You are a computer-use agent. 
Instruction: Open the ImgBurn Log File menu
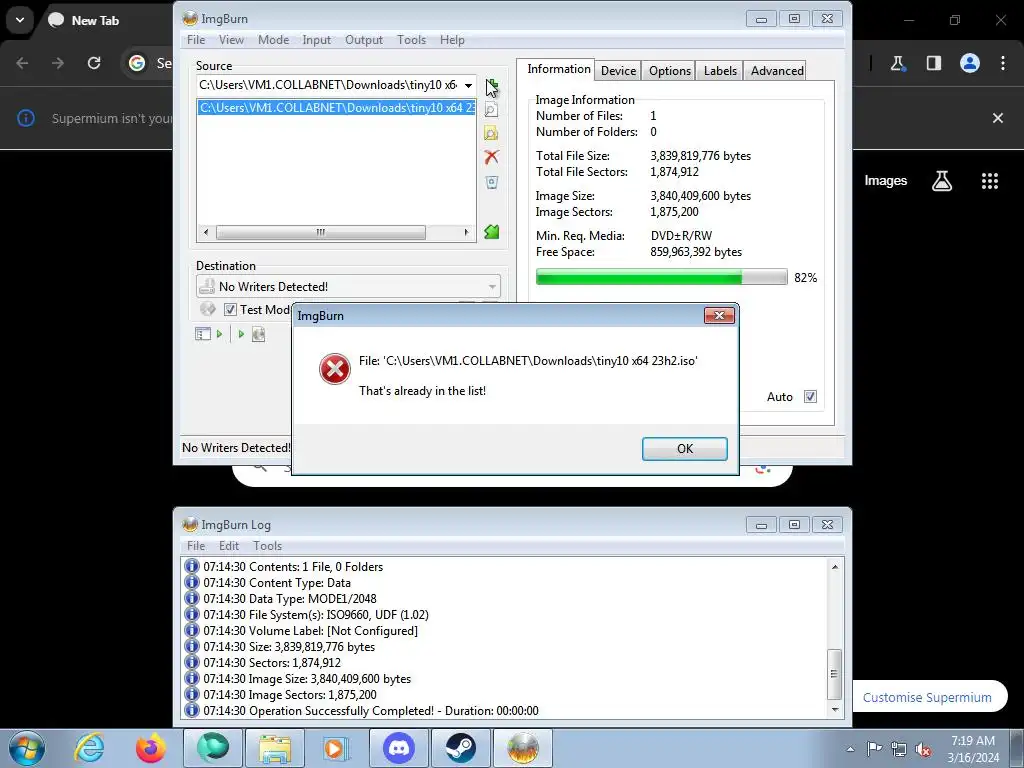196,546
